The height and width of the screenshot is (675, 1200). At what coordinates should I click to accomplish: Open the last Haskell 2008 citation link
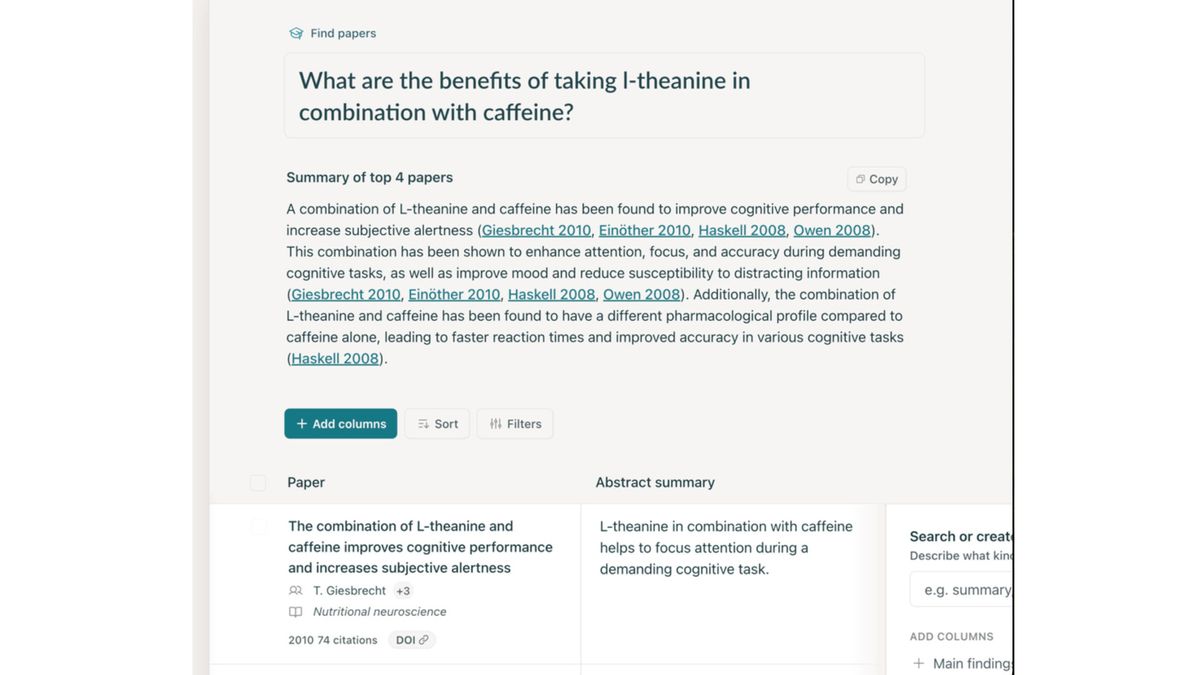[335, 359]
